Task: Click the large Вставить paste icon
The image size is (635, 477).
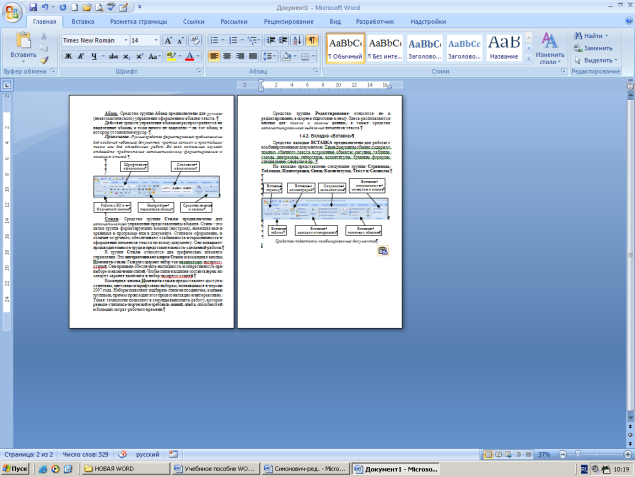Action: coord(23,40)
